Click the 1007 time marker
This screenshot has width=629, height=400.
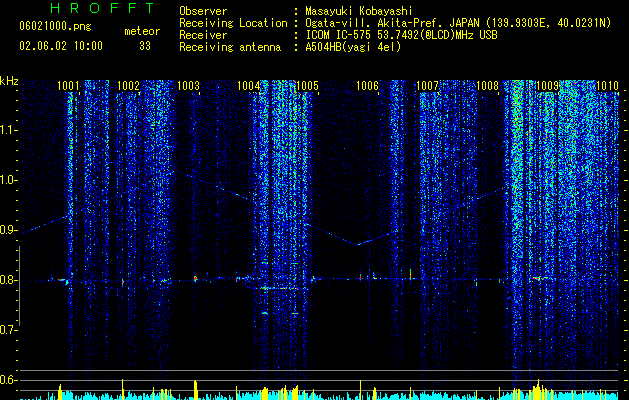(427, 85)
